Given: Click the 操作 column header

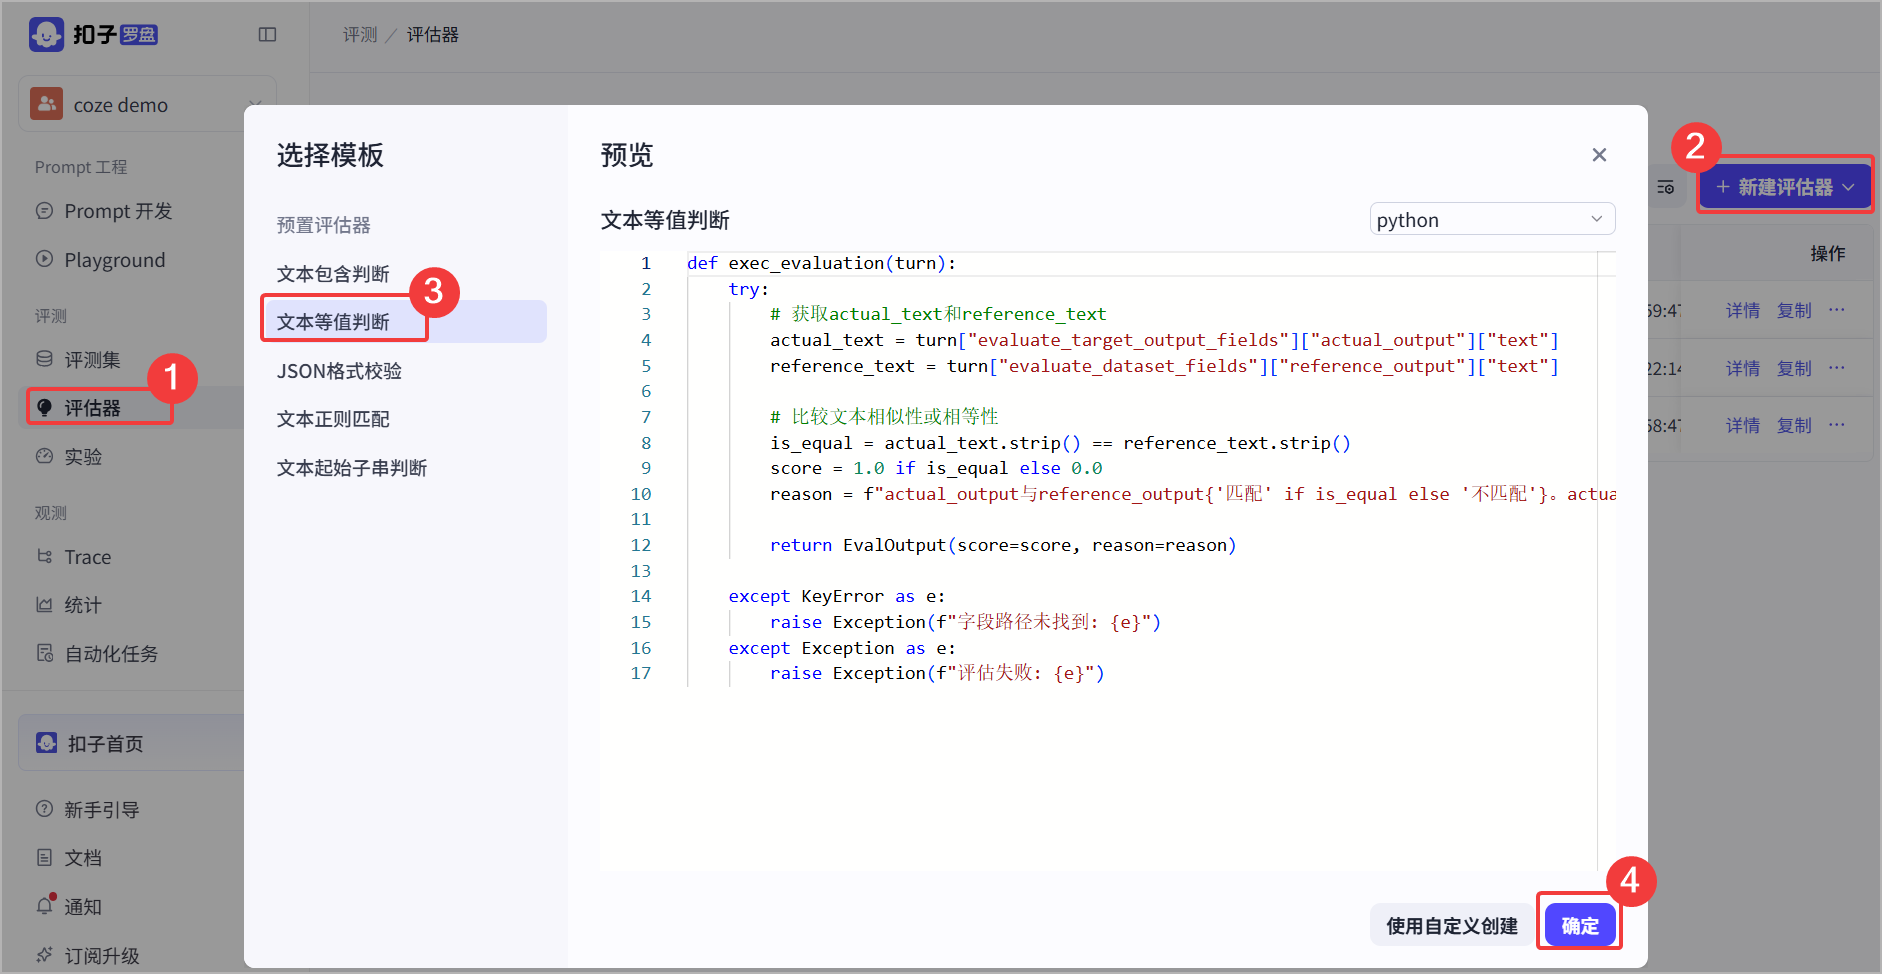Looking at the screenshot, I should tap(1828, 254).
